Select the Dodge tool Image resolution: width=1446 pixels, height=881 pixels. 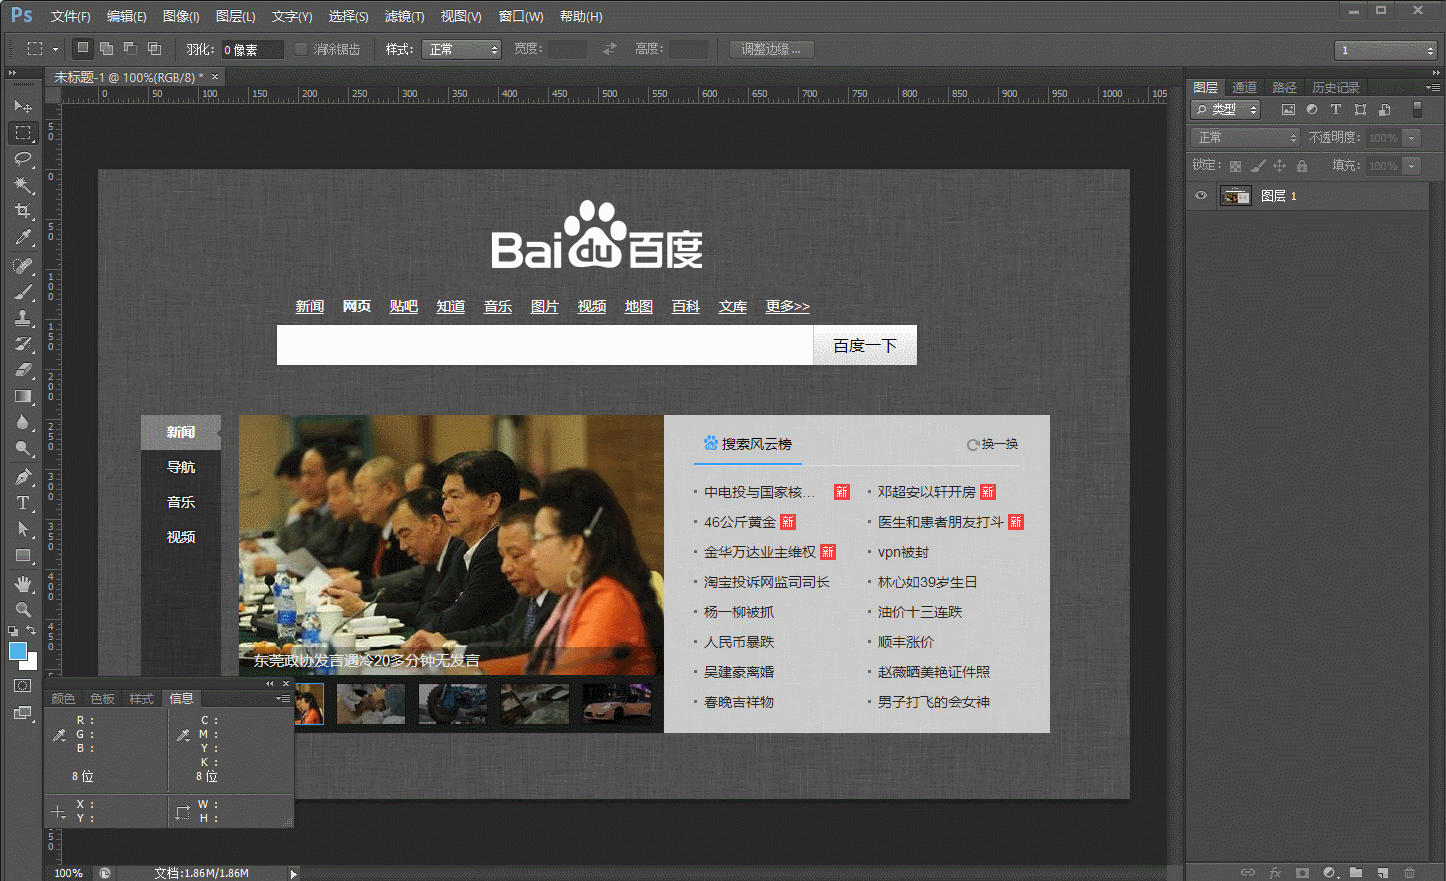click(23, 448)
